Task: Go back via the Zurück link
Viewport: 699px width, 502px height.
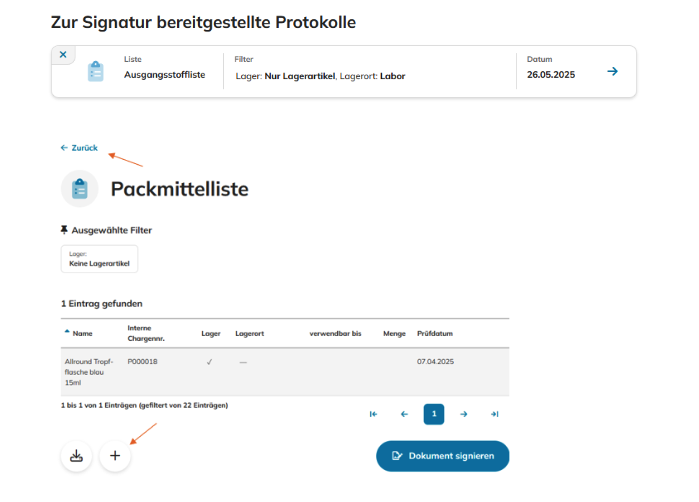Action: click(79, 148)
